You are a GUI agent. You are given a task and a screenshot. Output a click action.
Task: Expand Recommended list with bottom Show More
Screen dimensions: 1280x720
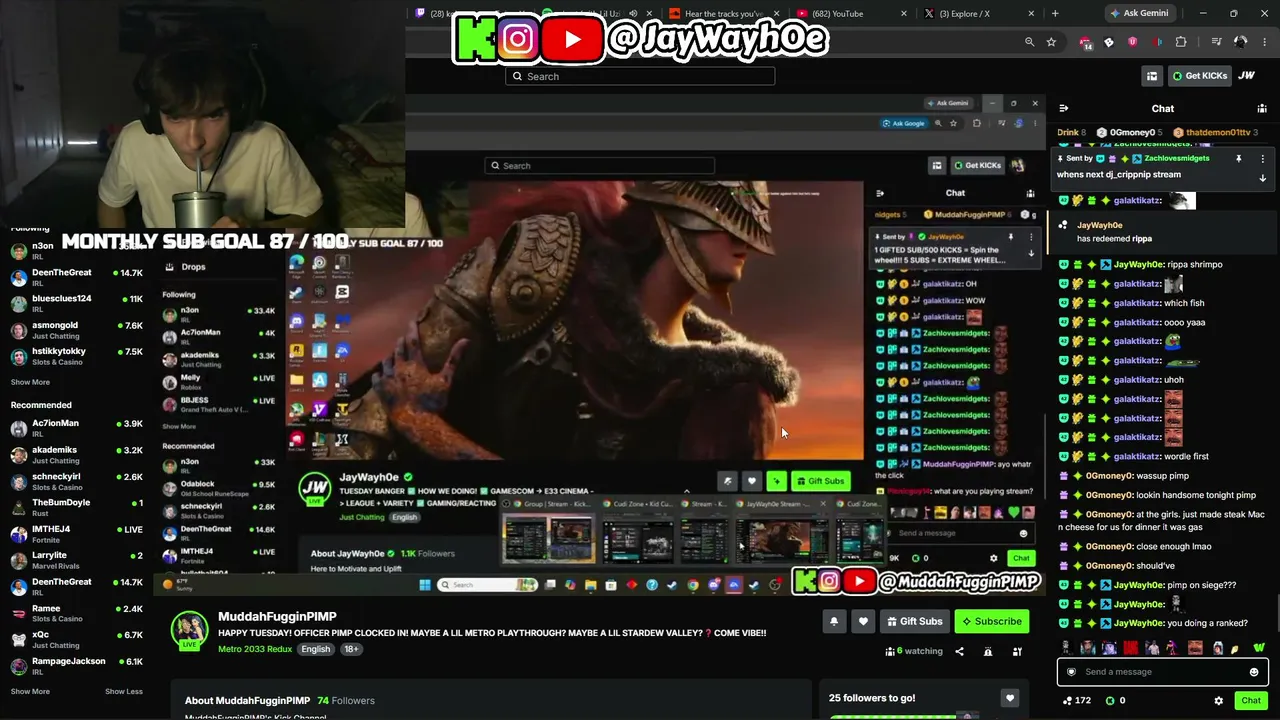pyautogui.click(x=30, y=691)
